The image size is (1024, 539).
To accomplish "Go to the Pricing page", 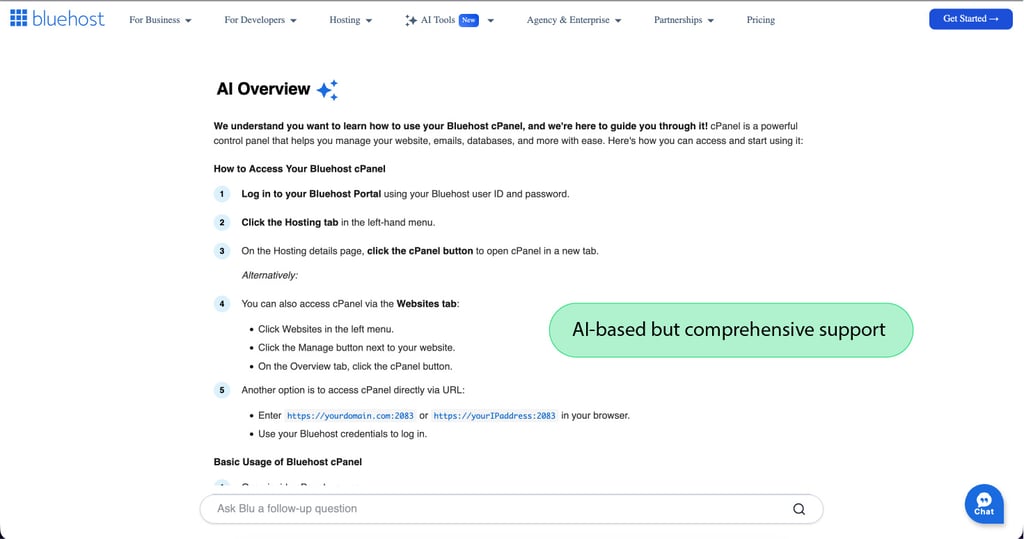I will pos(761,20).
